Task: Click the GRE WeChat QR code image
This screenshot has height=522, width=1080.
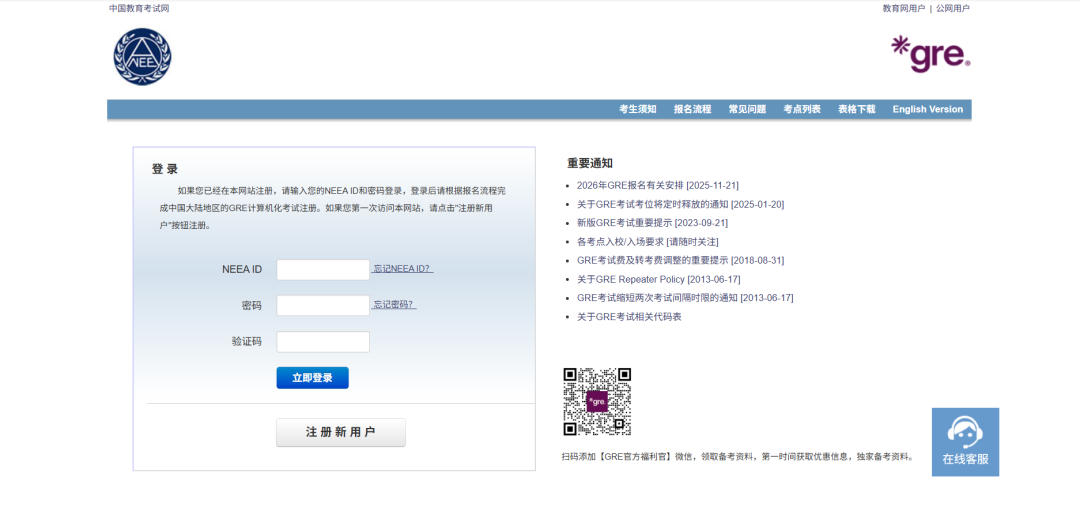Action: coord(597,401)
